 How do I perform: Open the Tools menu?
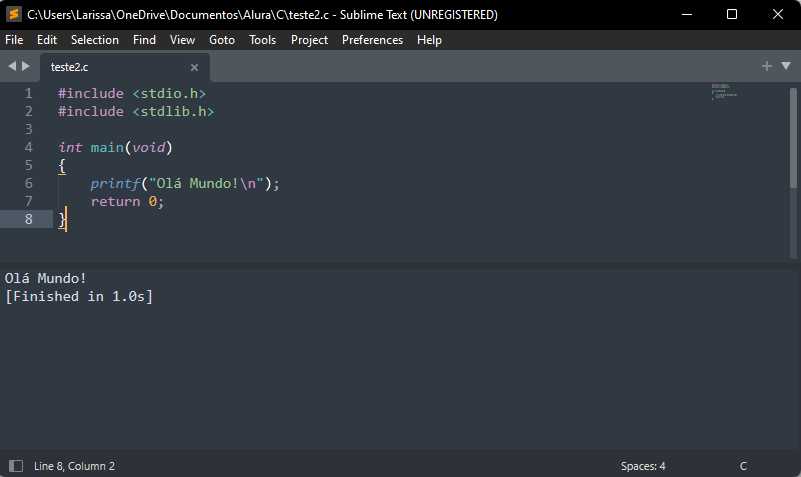(262, 40)
